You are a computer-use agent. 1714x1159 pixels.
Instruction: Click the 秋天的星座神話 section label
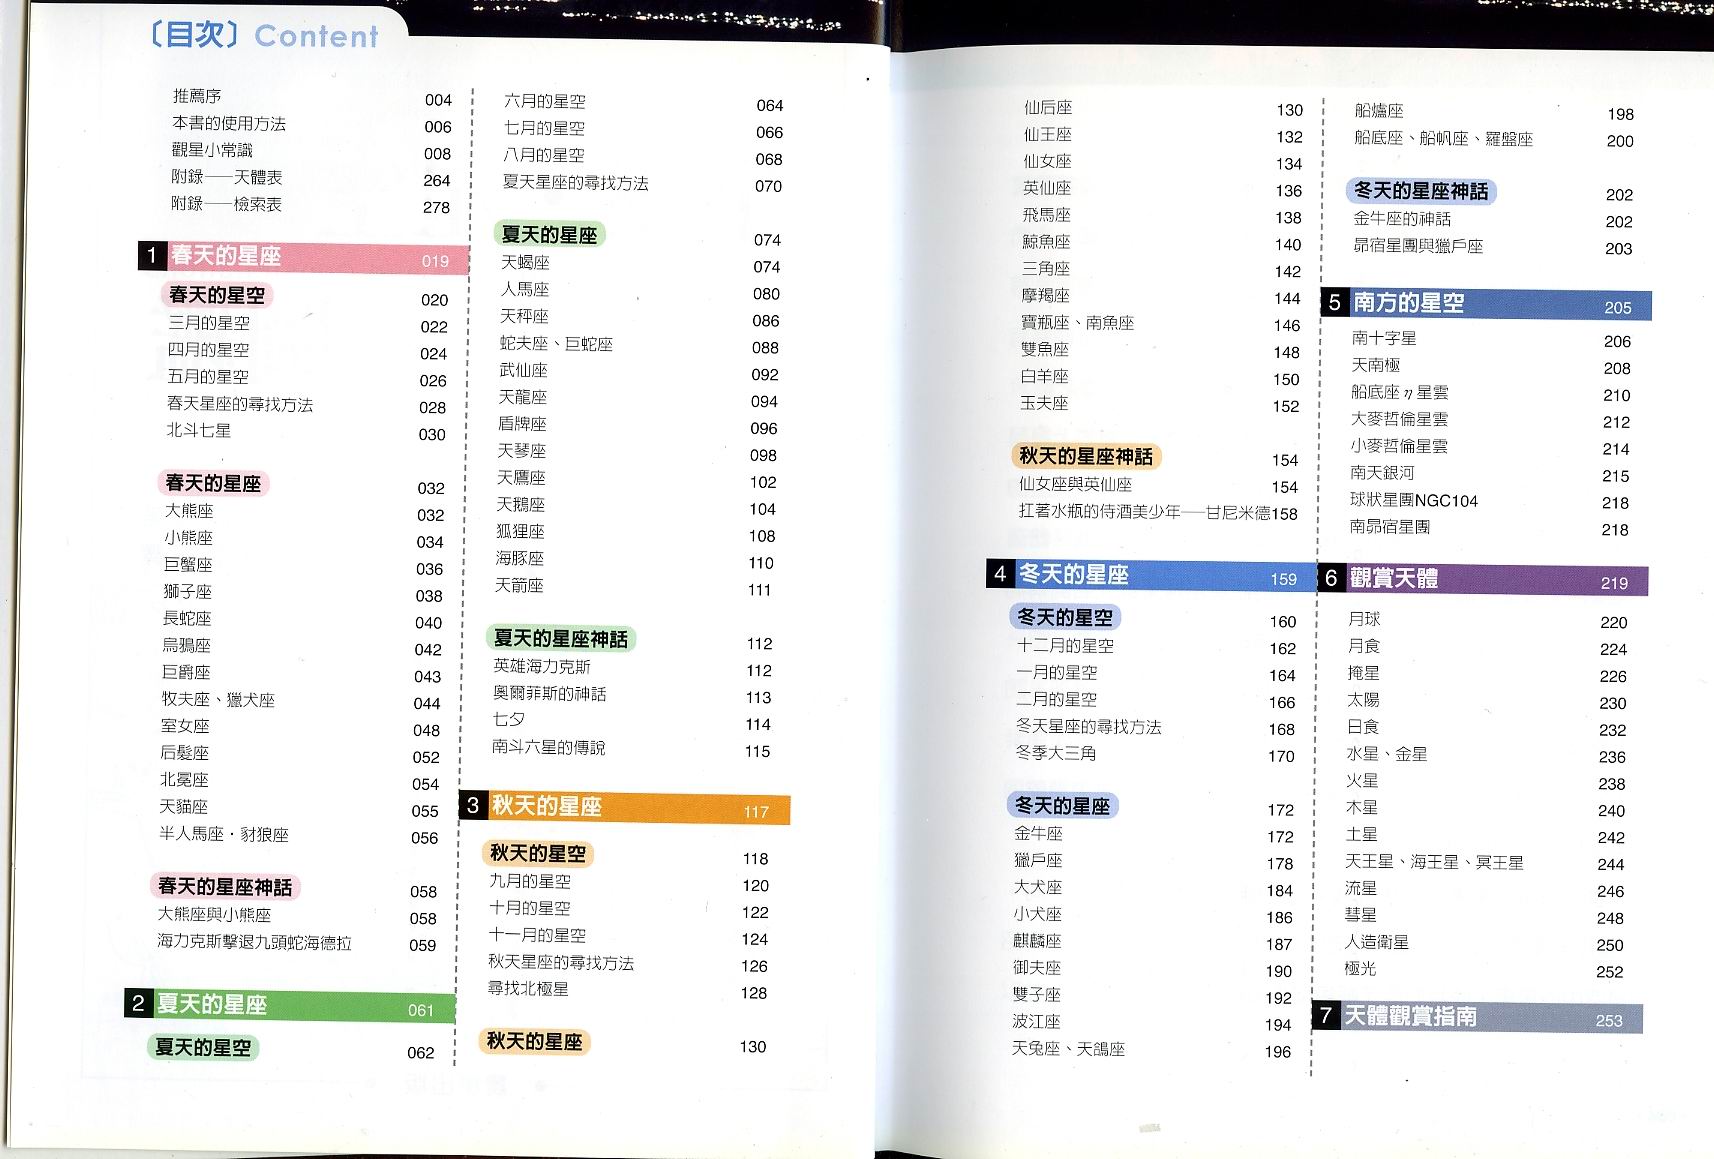1086,457
